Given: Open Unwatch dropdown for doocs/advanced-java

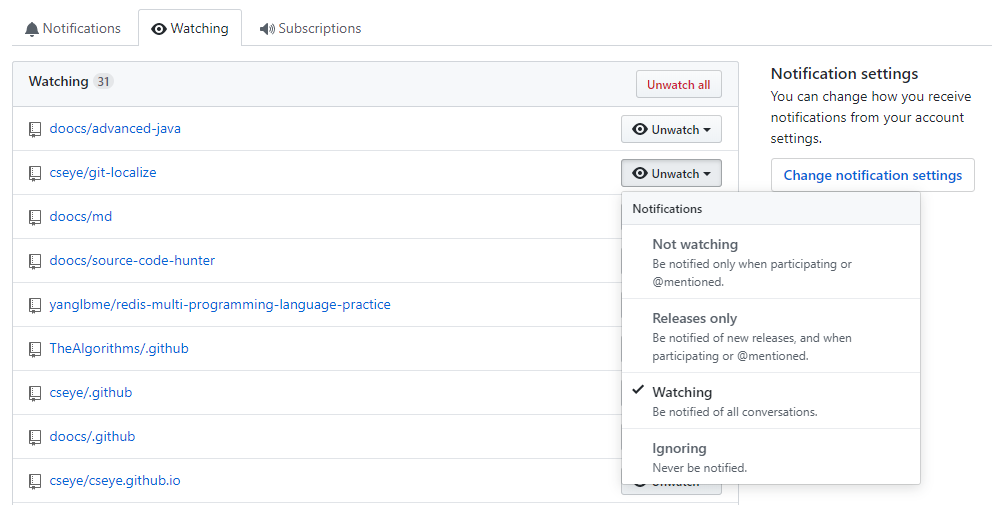Looking at the screenshot, I should point(671,129).
